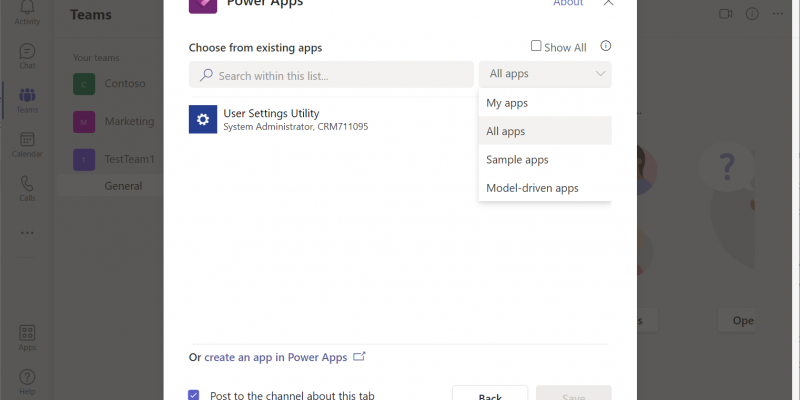The image size is (800, 400).
Task: Collapse the All apps filter dropdown
Action: [545, 74]
